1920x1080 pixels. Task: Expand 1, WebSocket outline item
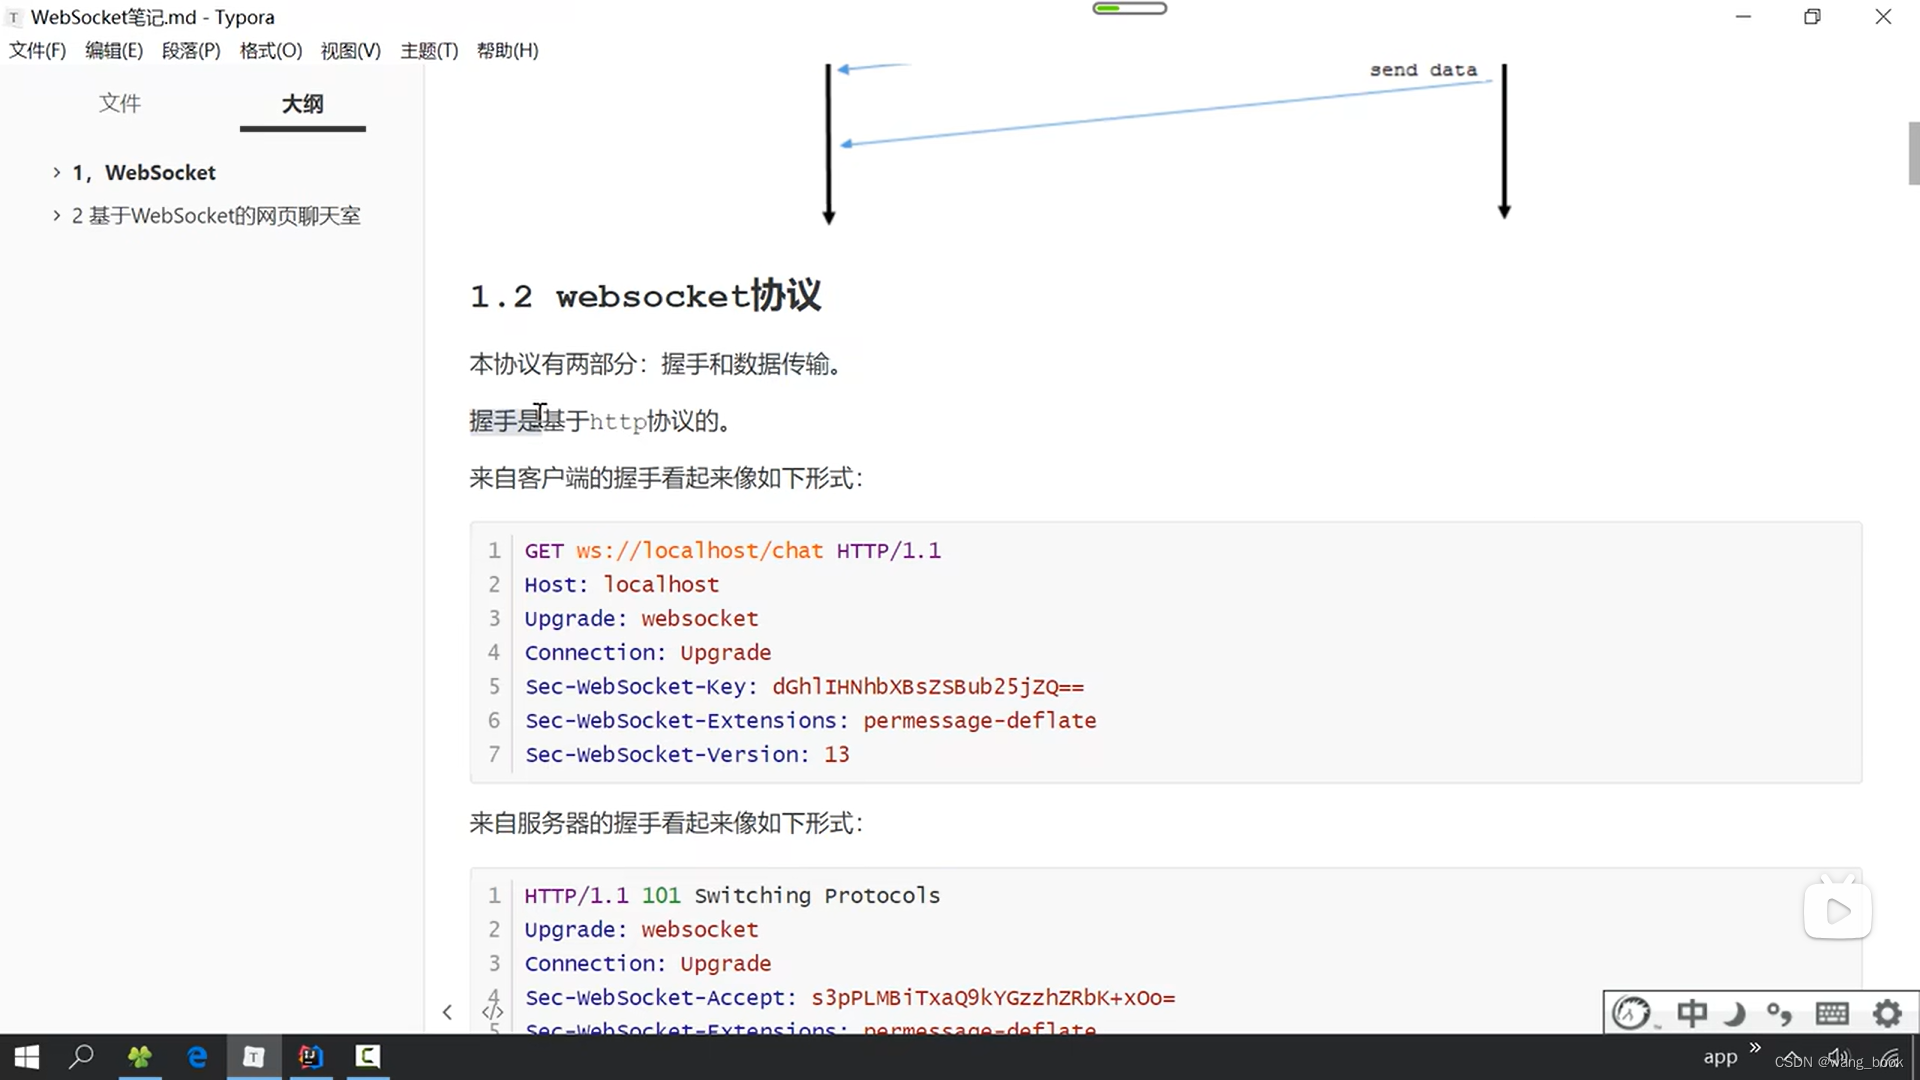point(57,172)
